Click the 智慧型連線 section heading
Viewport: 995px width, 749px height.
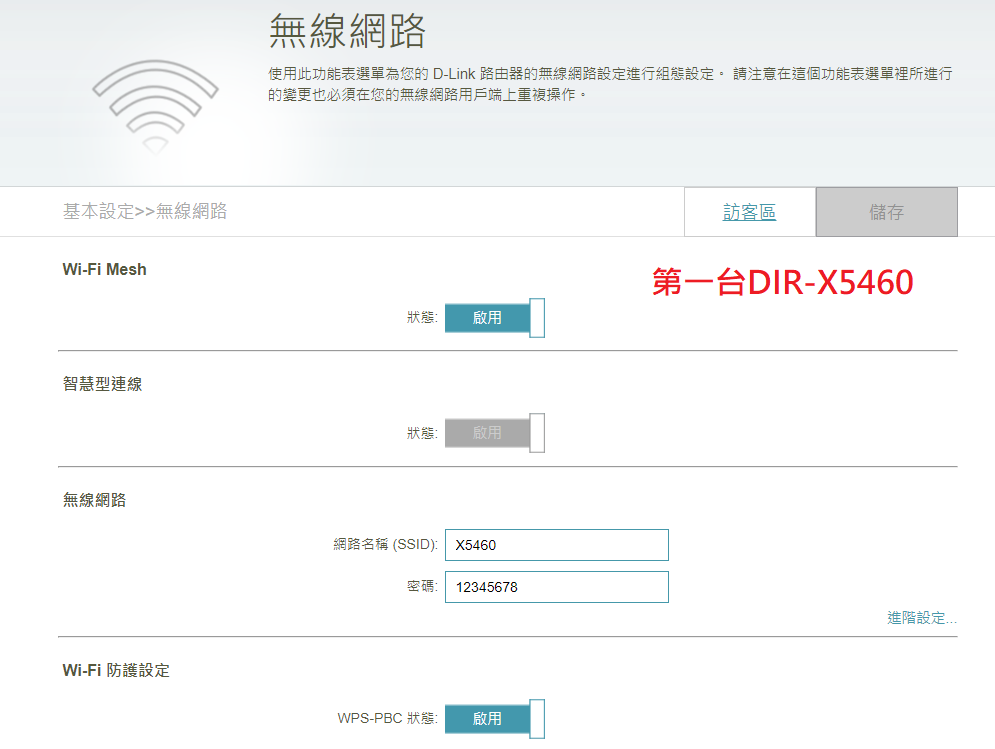pyautogui.click(x=102, y=384)
